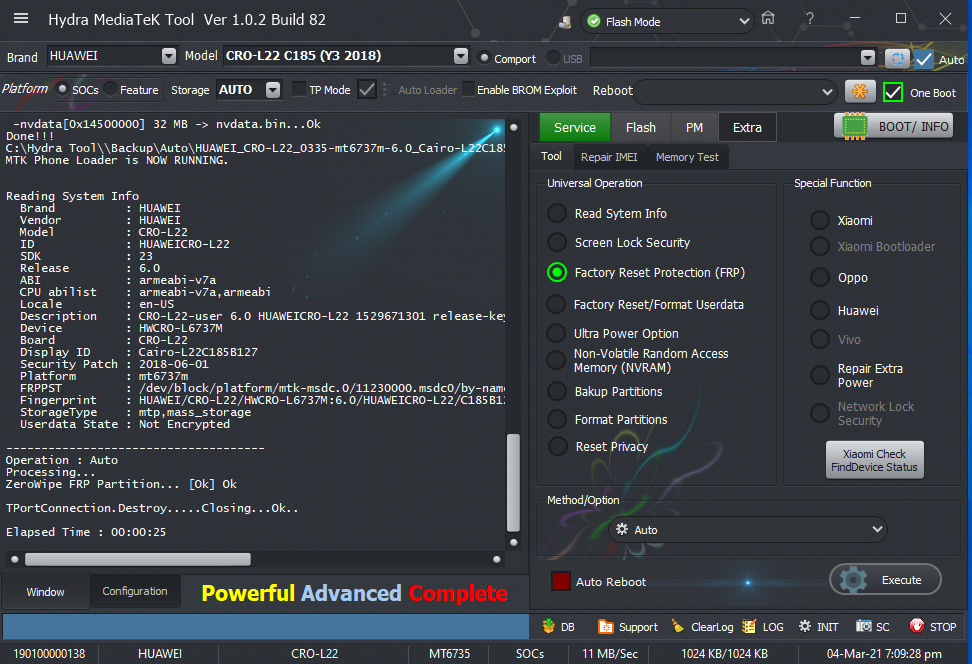The width and height of the screenshot is (972, 664).
Task: Select Ultra Power Option radio
Action: coord(556,333)
